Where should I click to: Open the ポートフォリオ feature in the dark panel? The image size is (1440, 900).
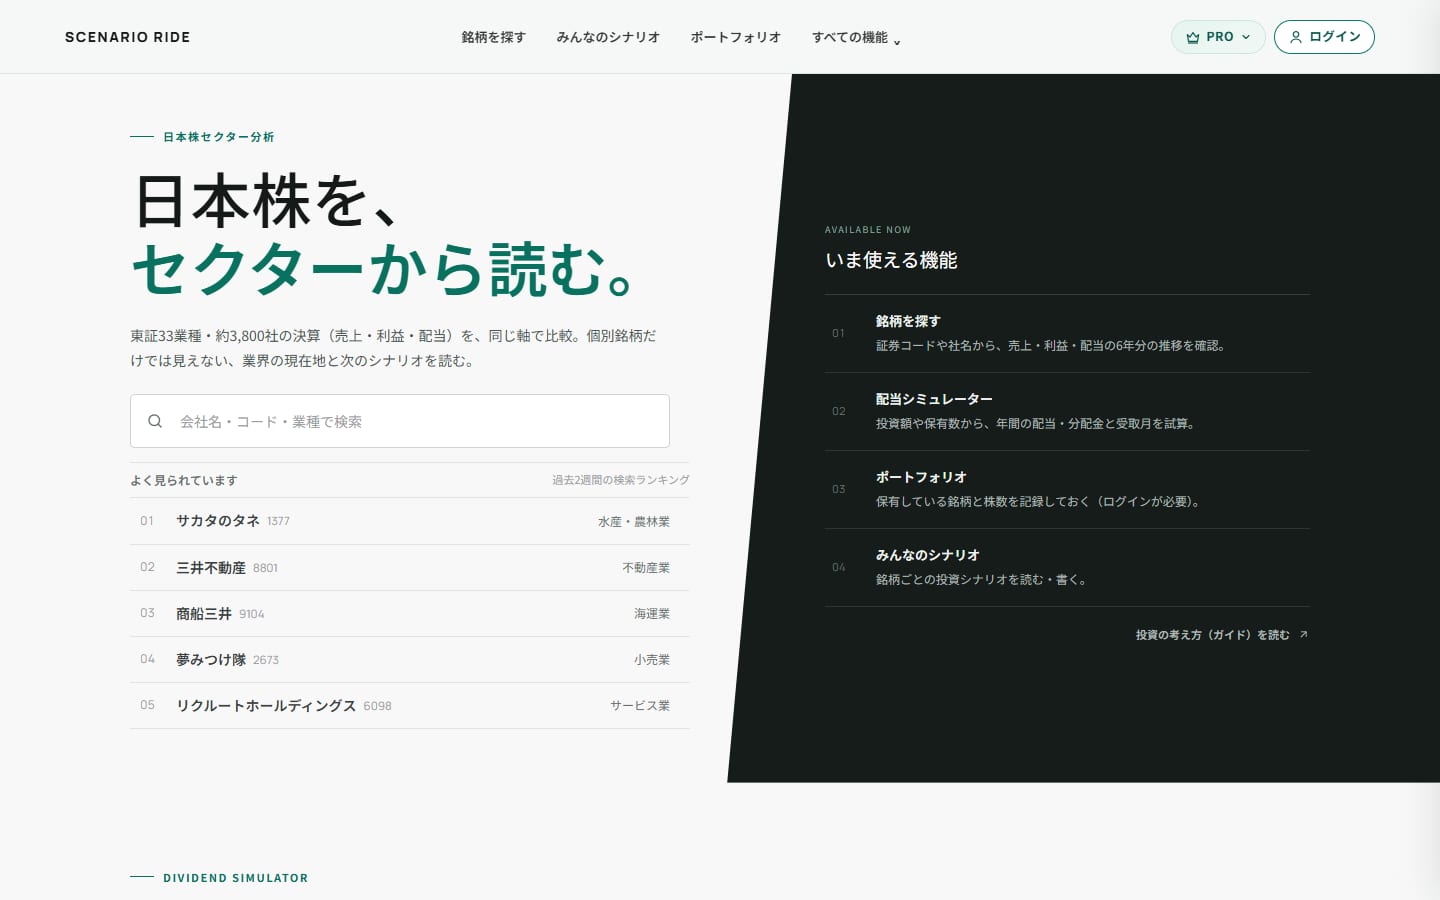coord(1067,489)
